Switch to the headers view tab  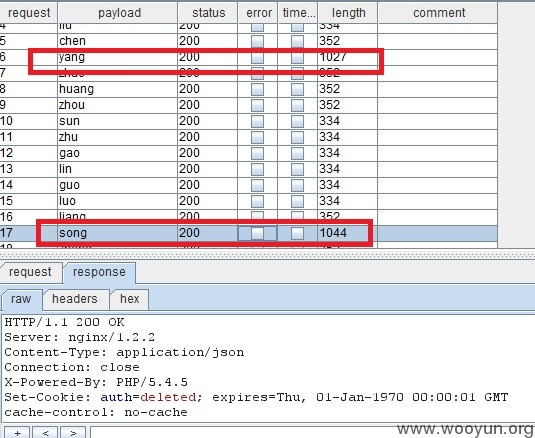pyautogui.click(x=75, y=299)
